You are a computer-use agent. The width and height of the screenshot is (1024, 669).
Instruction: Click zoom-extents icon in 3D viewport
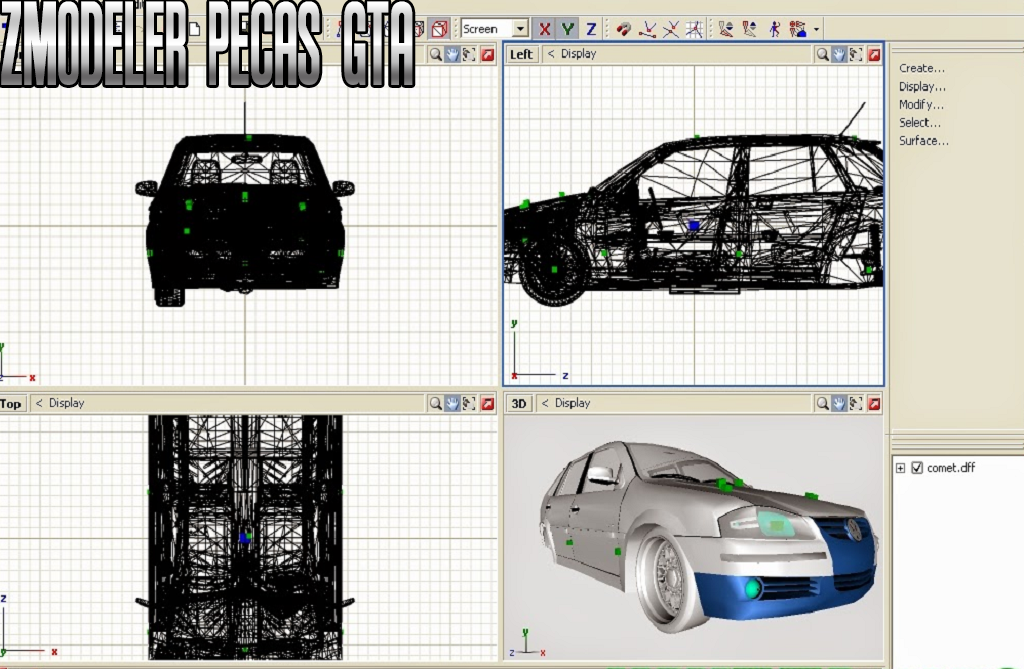coord(856,404)
